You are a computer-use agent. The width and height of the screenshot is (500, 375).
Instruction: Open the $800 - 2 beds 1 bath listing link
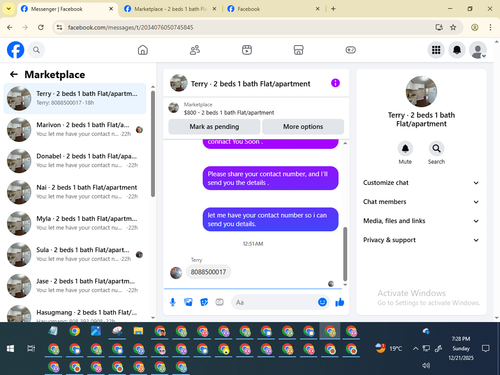pyautogui.click(x=229, y=113)
